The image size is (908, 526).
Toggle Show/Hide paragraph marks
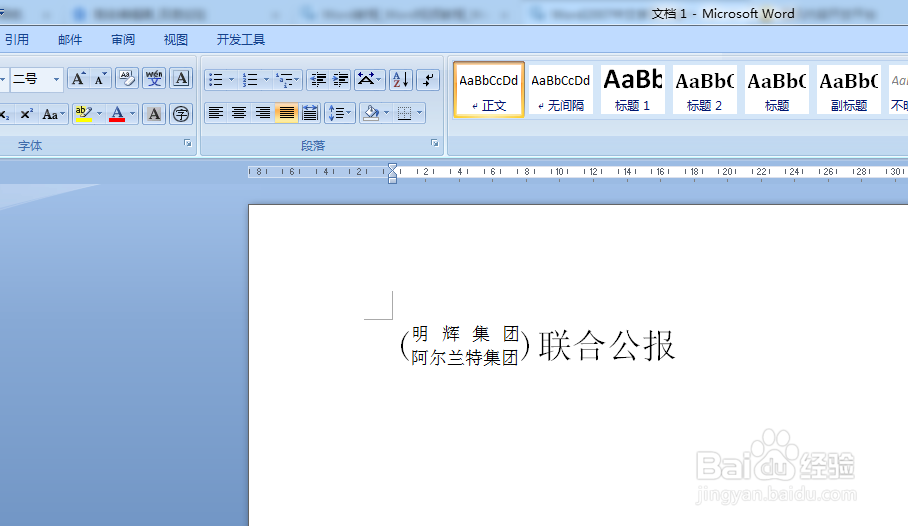click(x=428, y=80)
